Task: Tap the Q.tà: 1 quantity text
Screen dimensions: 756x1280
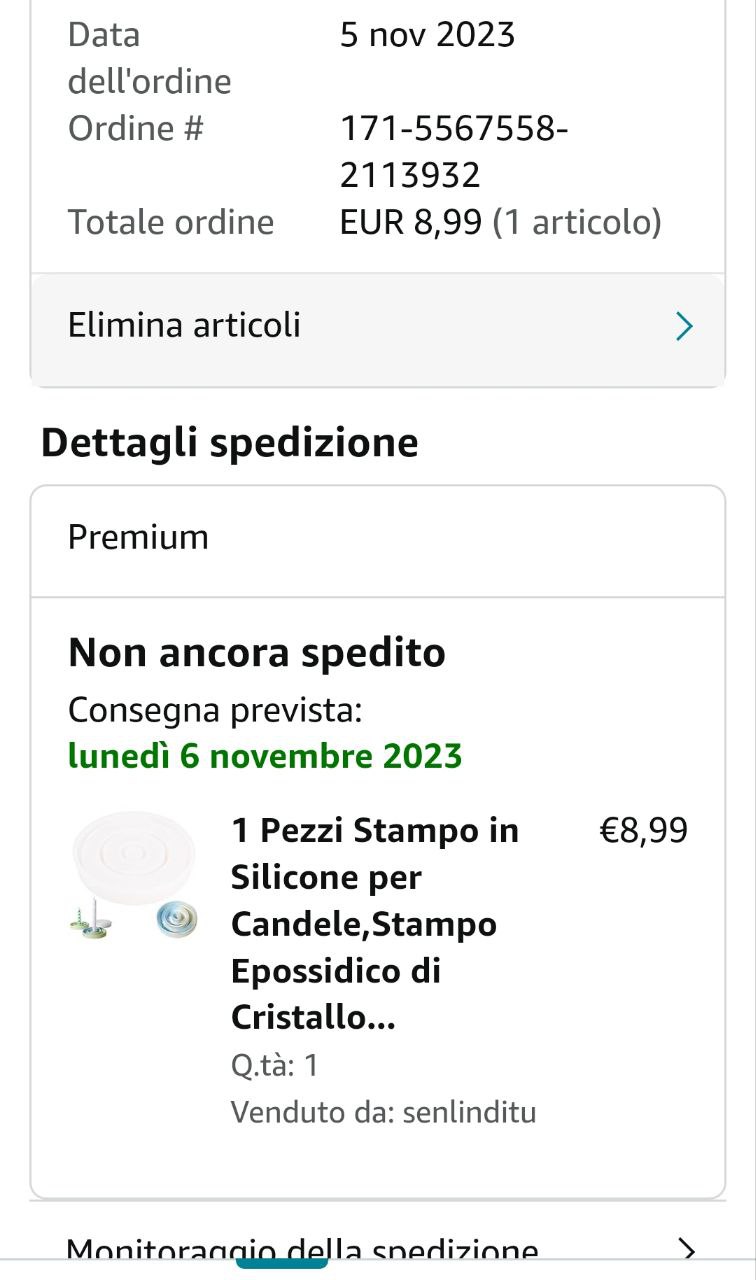Action: (275, 1065)
